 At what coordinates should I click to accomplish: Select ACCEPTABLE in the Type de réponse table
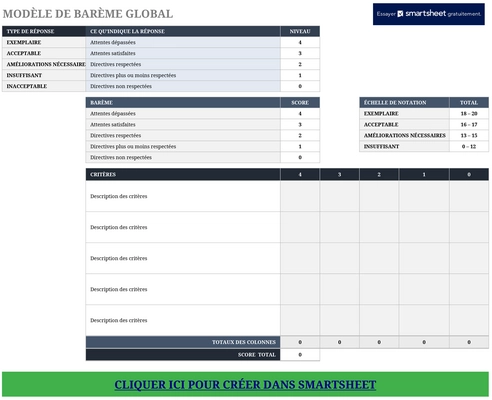(44, 53)
